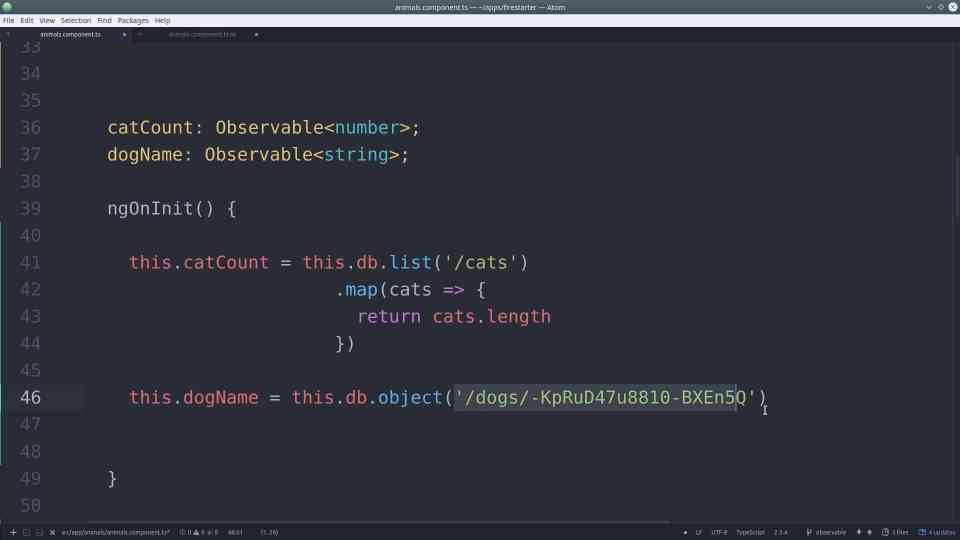This screenshot has width=960, height=540.
Task: Click the 'number' type on line 36
Action: coord(367,127)
